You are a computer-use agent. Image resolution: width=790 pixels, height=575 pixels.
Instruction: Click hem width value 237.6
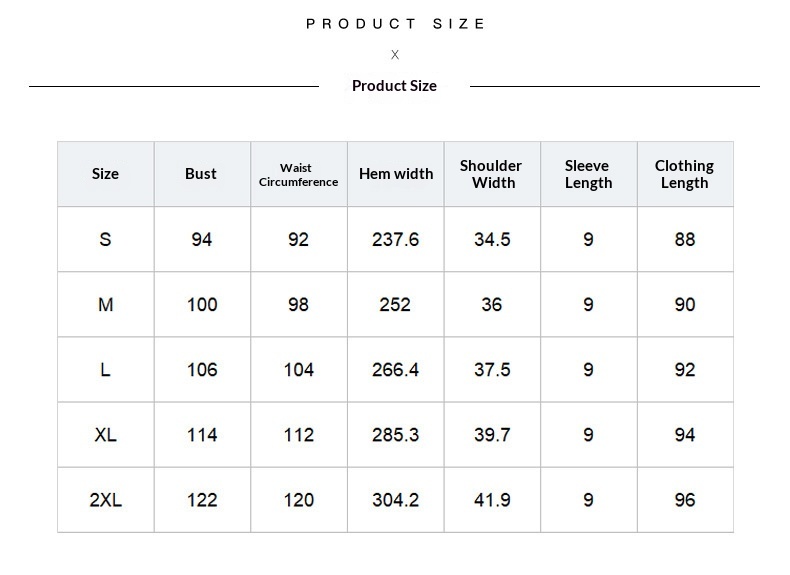tap(396, 239)
